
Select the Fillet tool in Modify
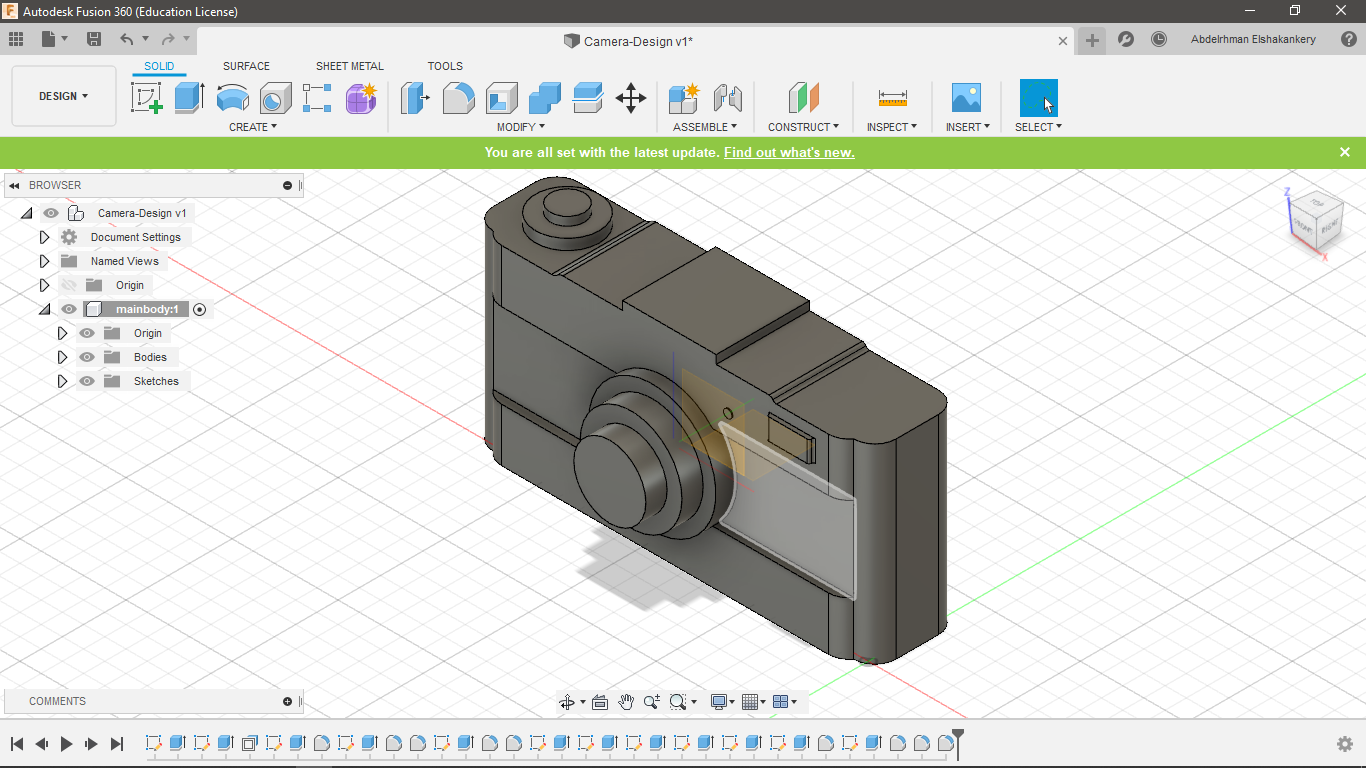click(x=459, y=98)
